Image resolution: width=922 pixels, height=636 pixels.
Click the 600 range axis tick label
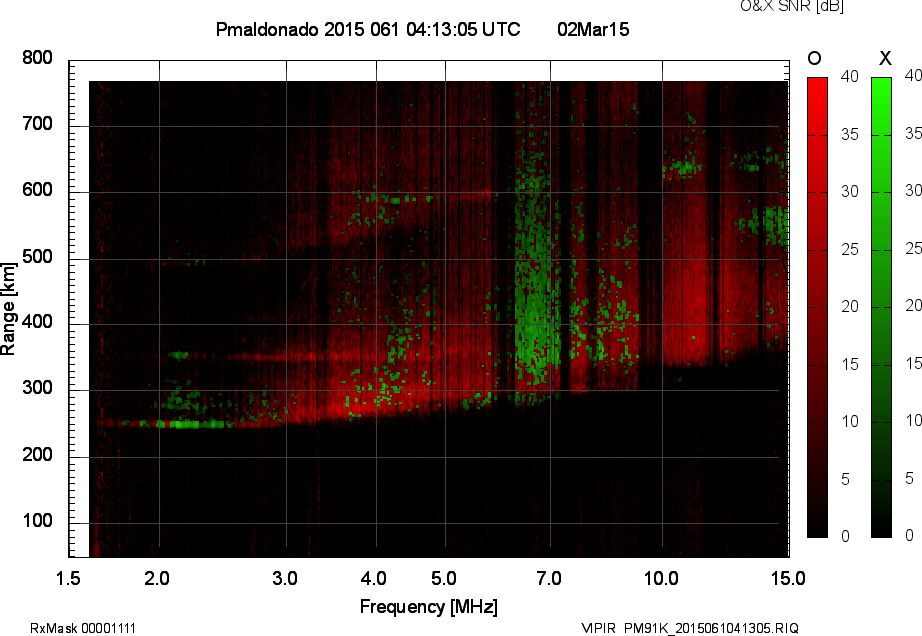click(37, 190)
